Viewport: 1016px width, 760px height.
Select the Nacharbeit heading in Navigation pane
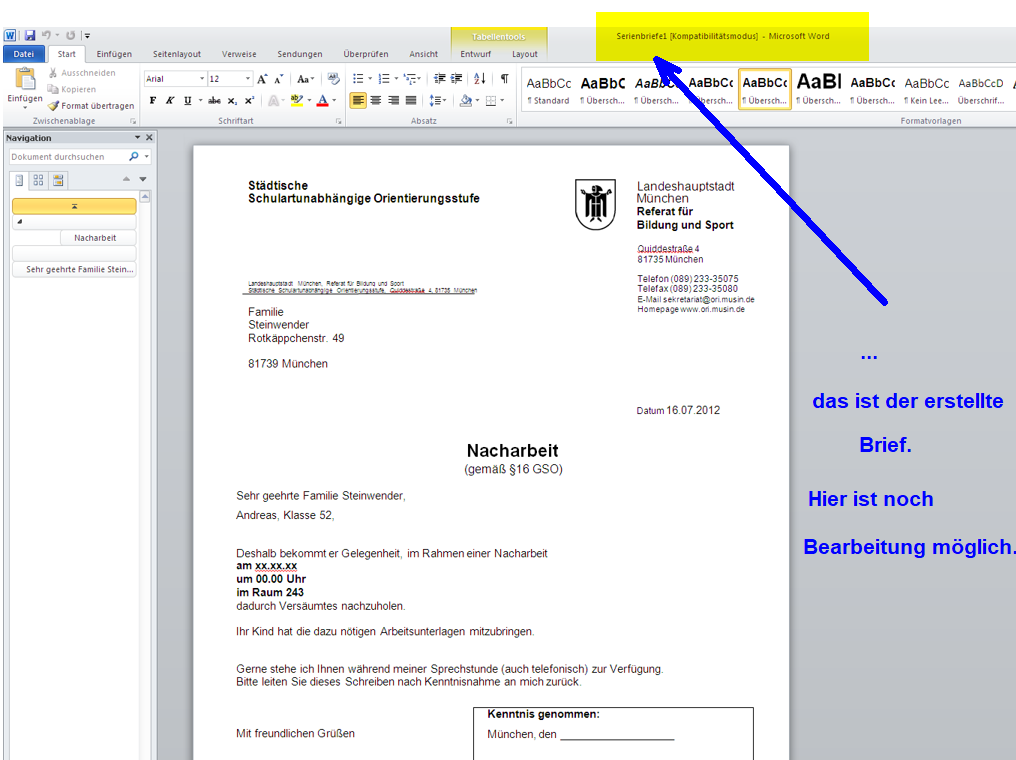point(95,238)
